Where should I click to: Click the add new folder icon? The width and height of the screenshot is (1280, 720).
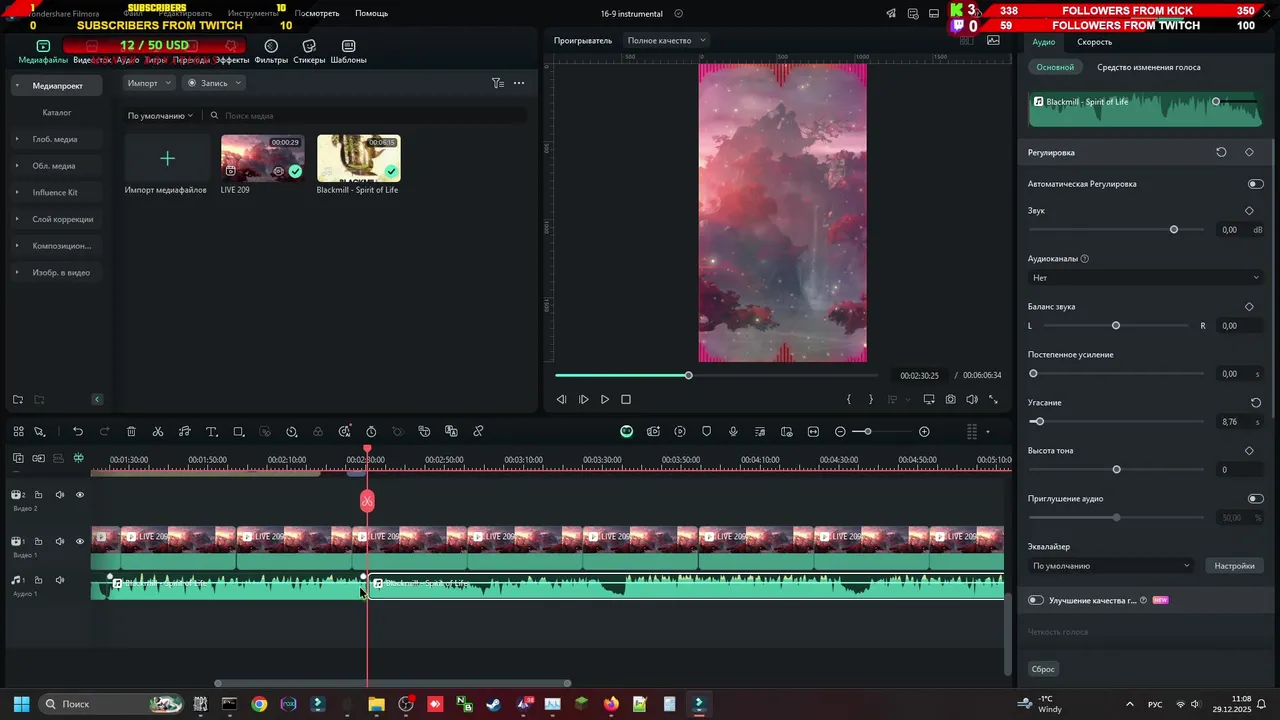point(18,400)
